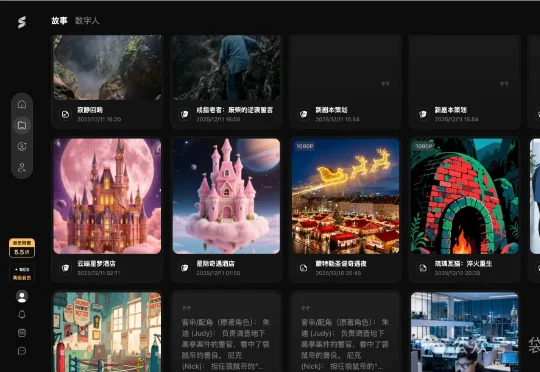This screenshot has height=372, width=540.
Task: Click the date 2025/12/10 20:45
Action: (338, 273)
